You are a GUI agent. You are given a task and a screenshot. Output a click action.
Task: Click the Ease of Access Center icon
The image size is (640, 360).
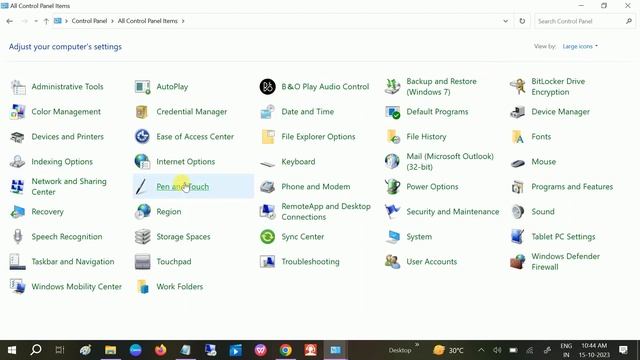coord(142,137)
